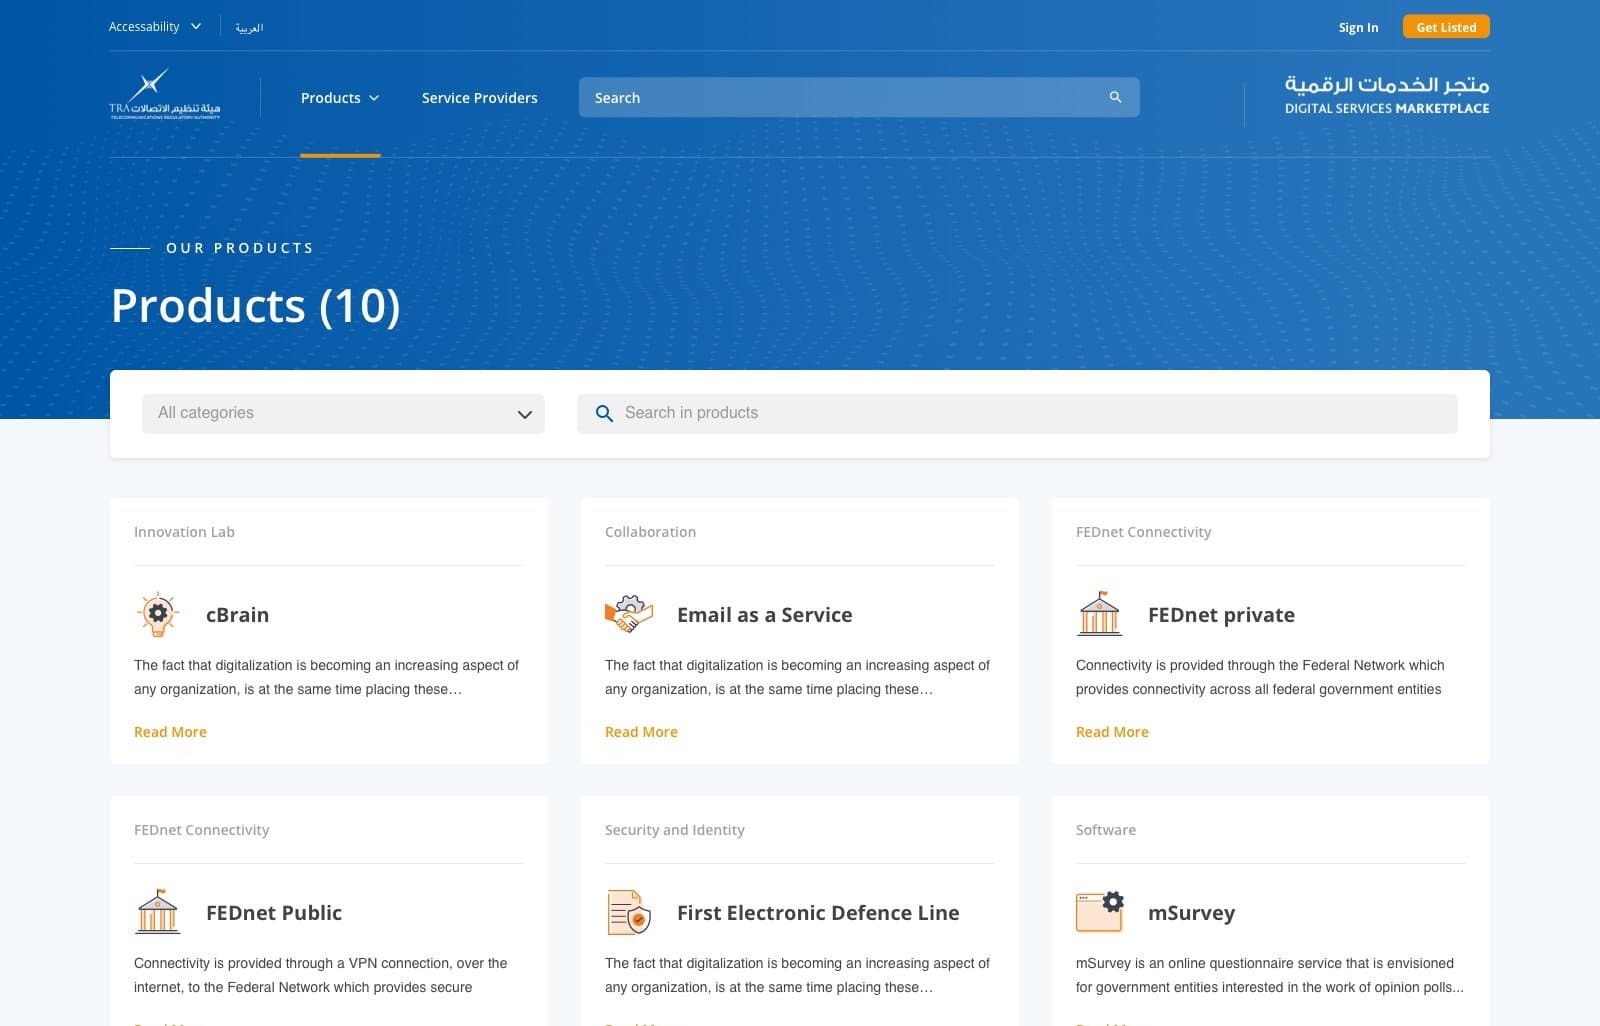Open First Electronic Defence Line title
Viewport: 1600px width, 1026px height.
point(818,913)
